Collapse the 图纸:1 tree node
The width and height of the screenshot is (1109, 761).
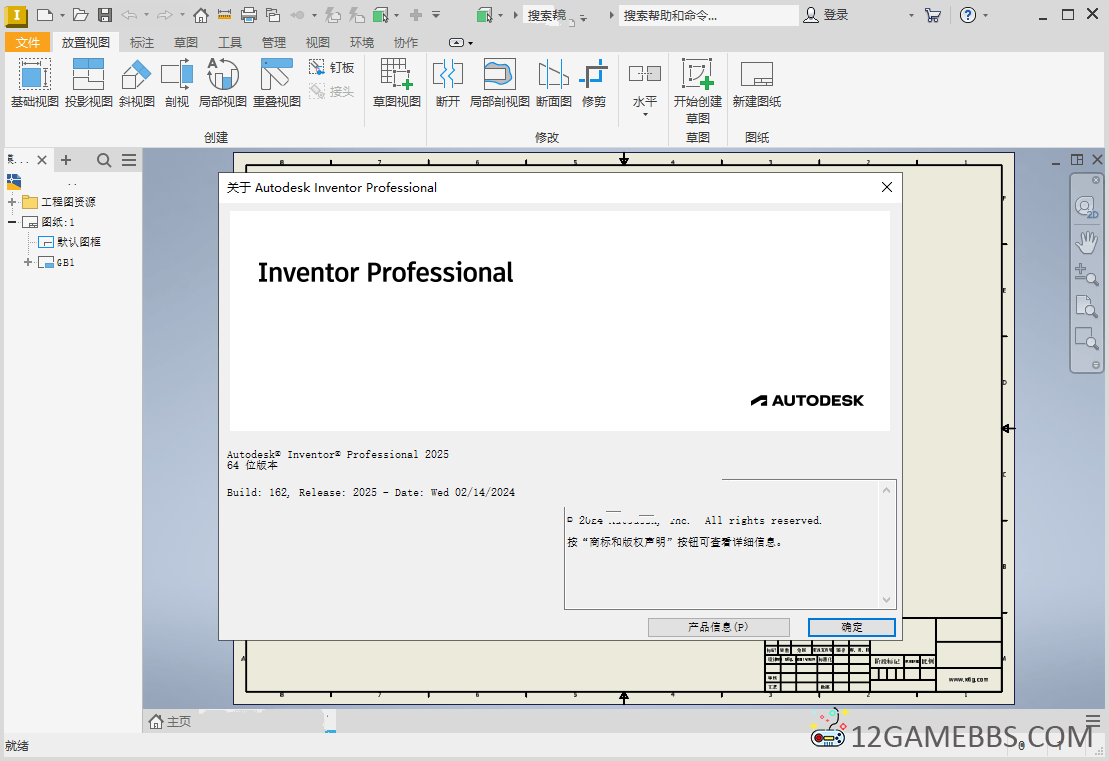(12, 222)
